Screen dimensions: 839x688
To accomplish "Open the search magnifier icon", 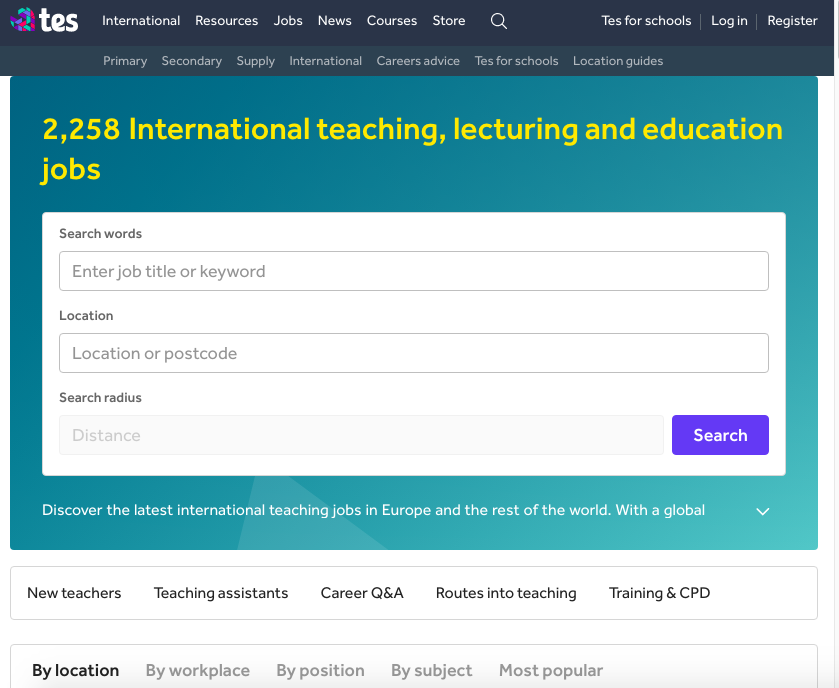I will [499, 21].
